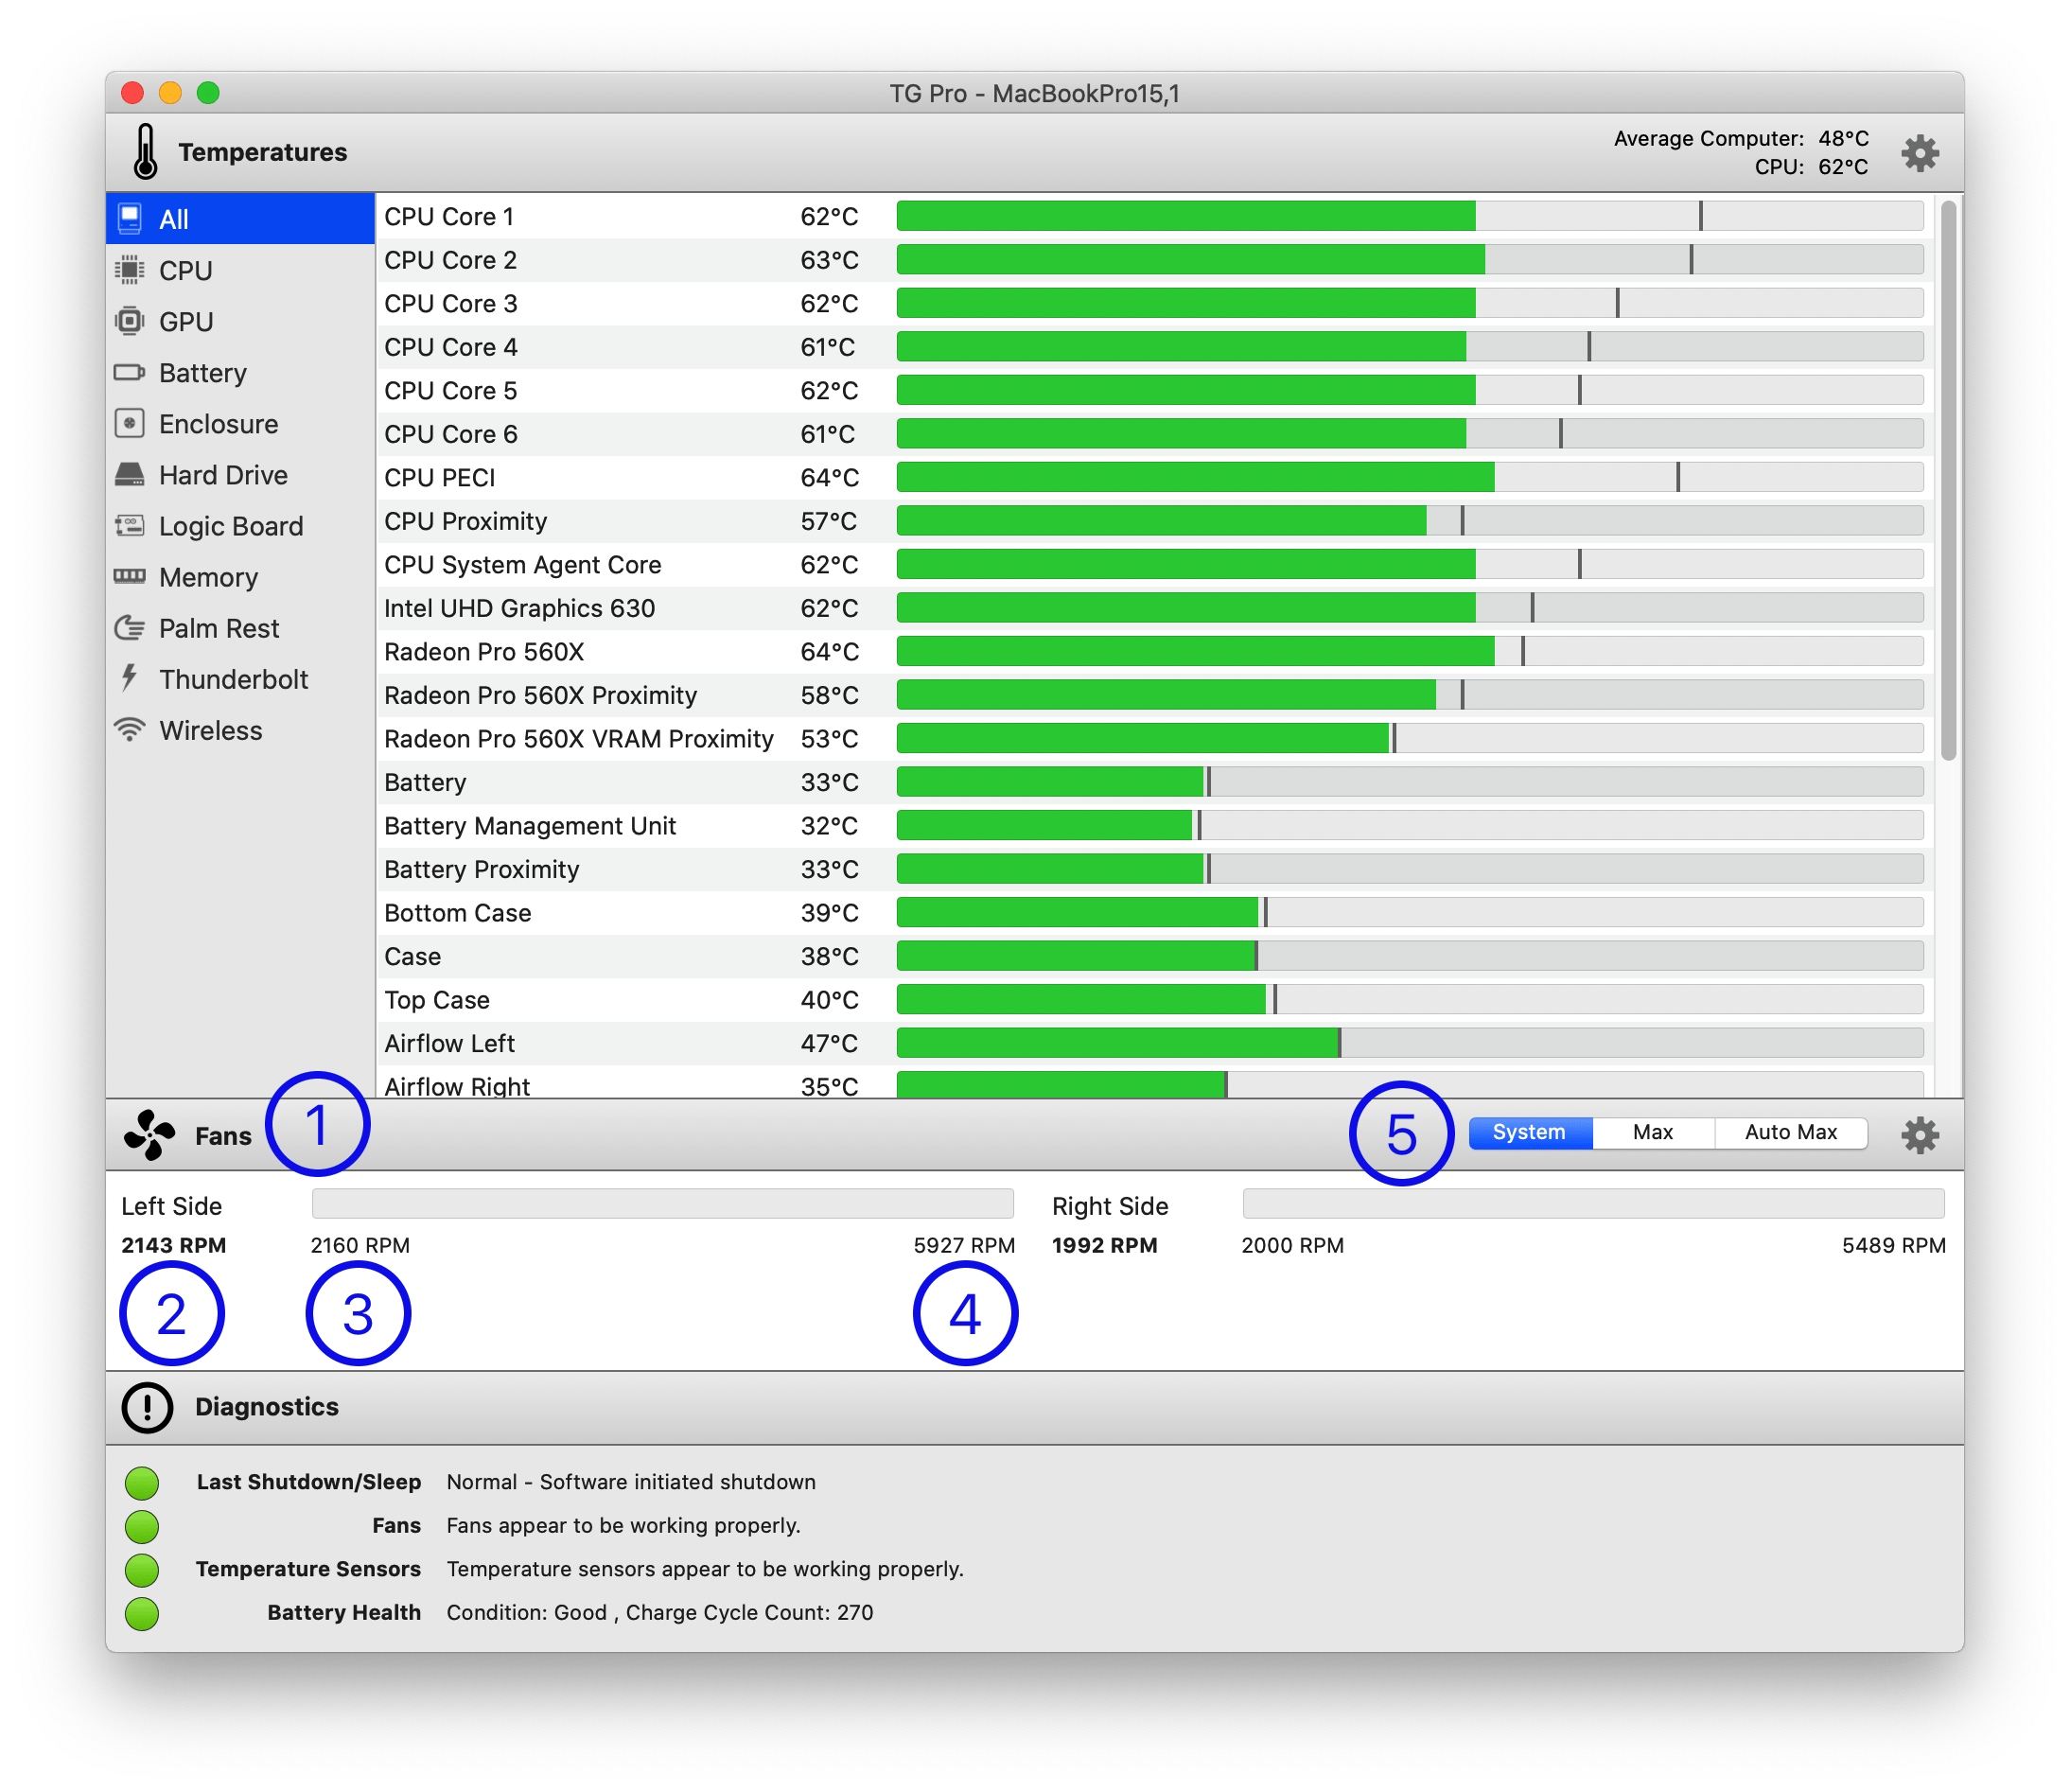Enable System fan mode
This screenshot has width=2070, height=1792.
tap(1529, 1132)
